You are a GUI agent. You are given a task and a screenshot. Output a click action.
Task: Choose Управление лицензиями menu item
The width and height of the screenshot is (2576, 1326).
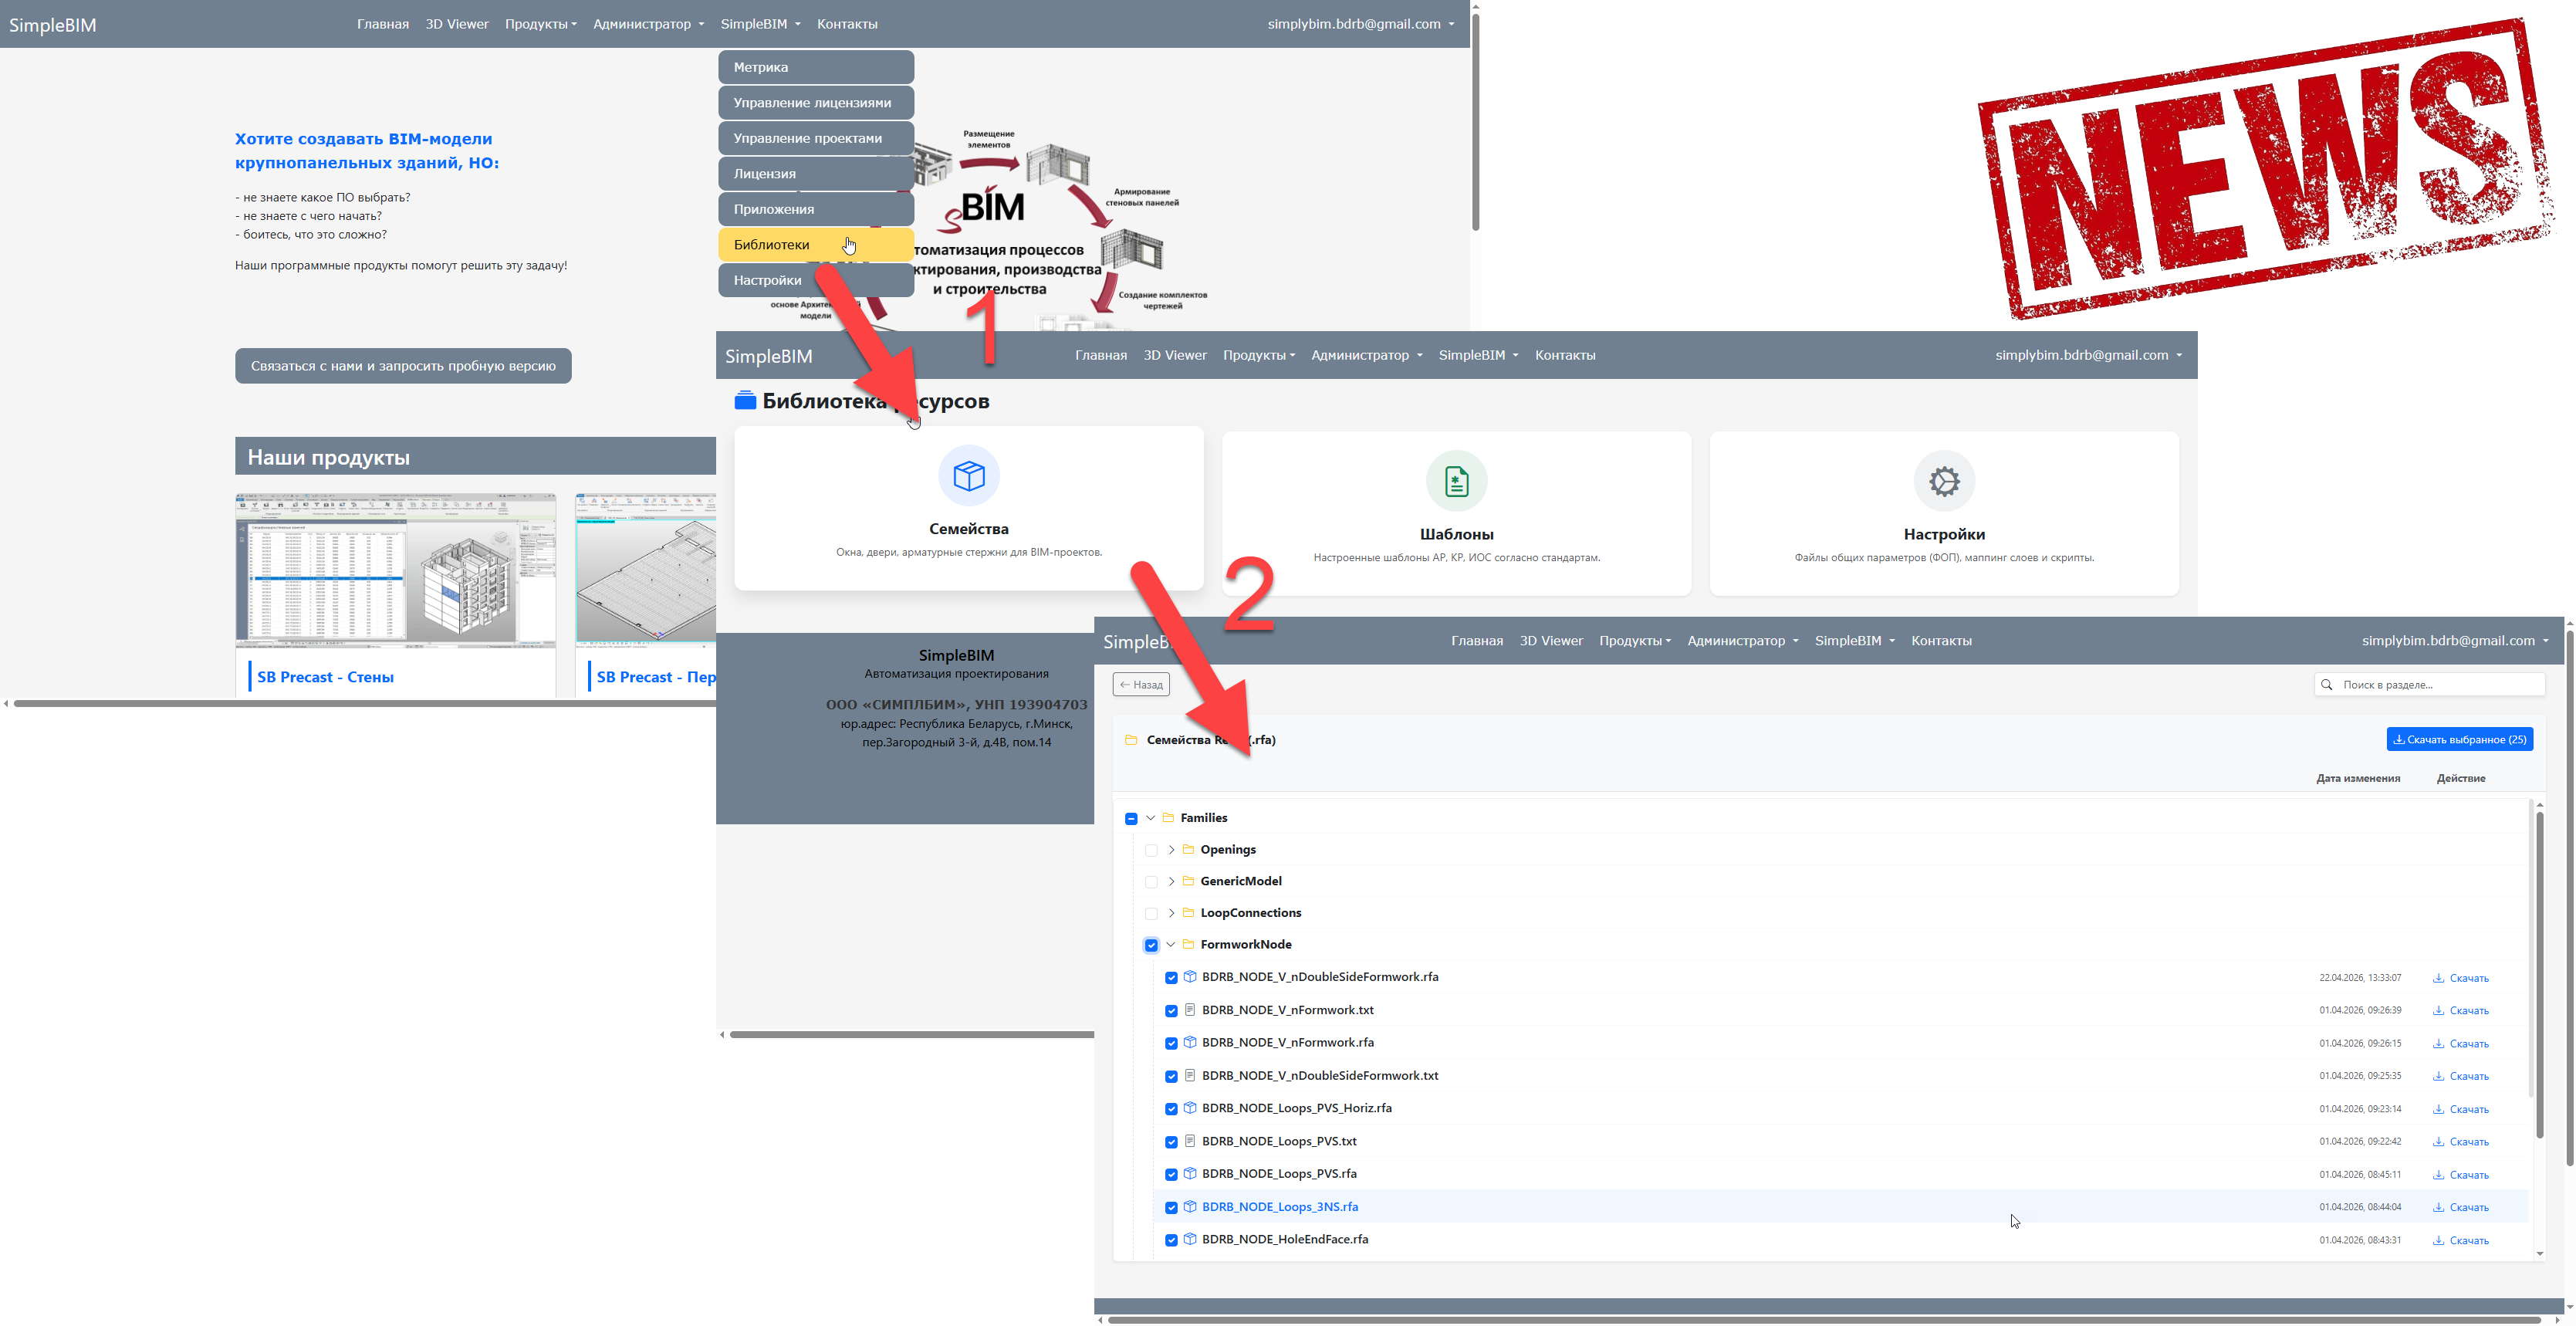(816, 103)
